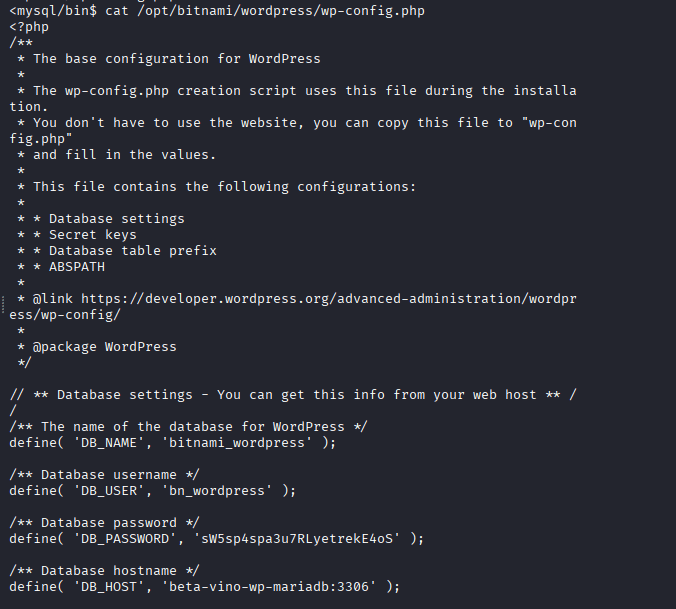Click 'The base configuration for WordPress' line
This screenshot has width=676, height=609.
tap(176, 58)
